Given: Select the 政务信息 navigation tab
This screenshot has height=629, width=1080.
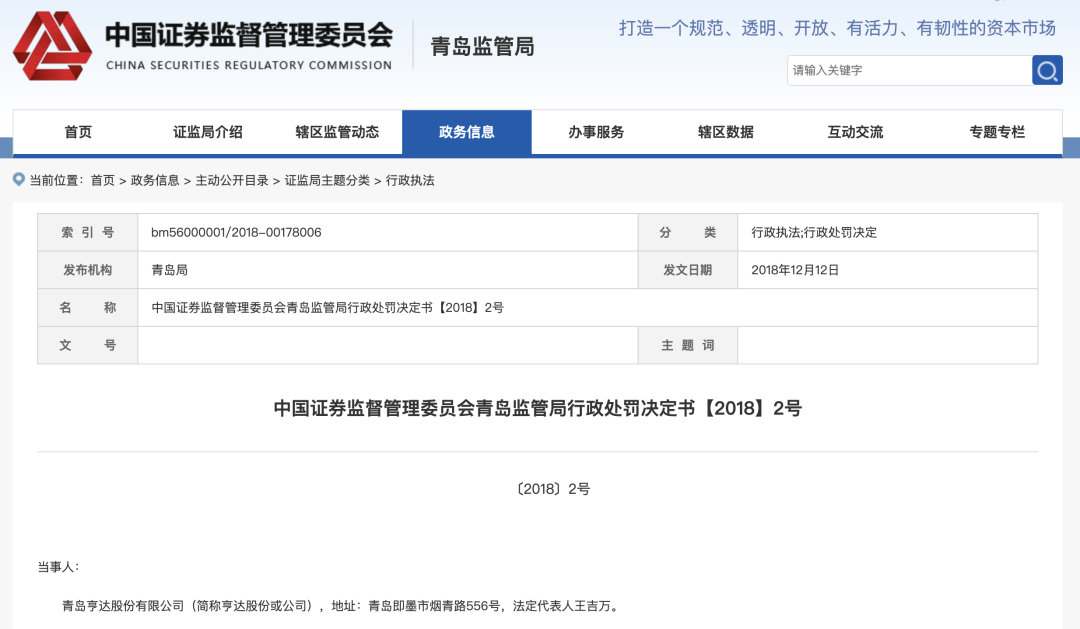Looking at the screenshot, I should (x=466, y=132).
